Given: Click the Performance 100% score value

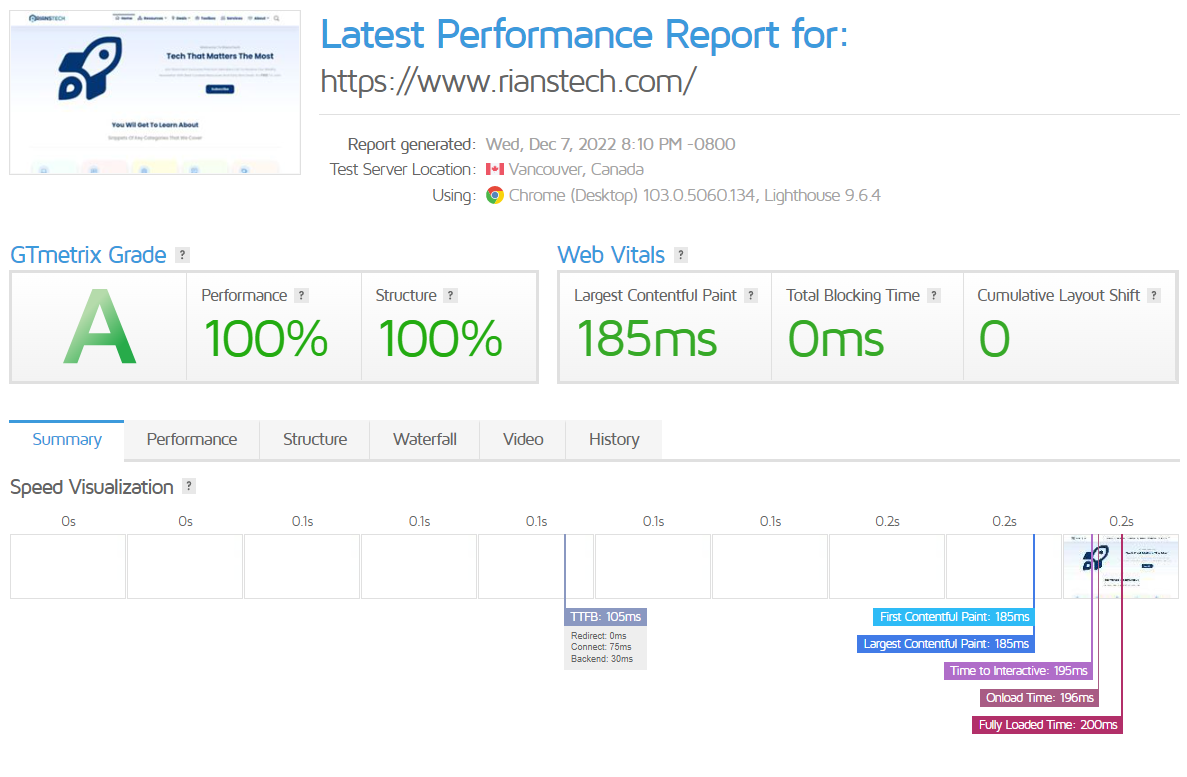Looking at the screenshot, I should tap(266, 339).
